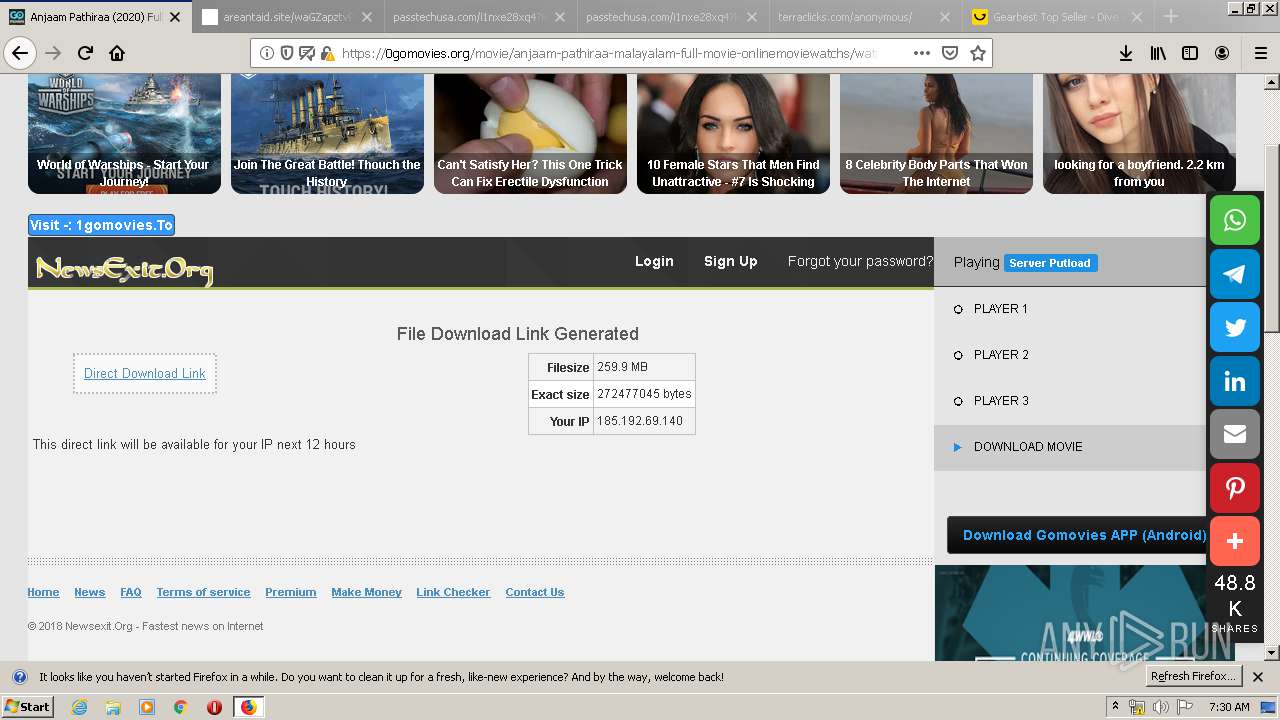1280x720 pixels.
Task: Open Join The Great Battle ad thumbnail
Action: pyautogui.click(x=327, y=133)
